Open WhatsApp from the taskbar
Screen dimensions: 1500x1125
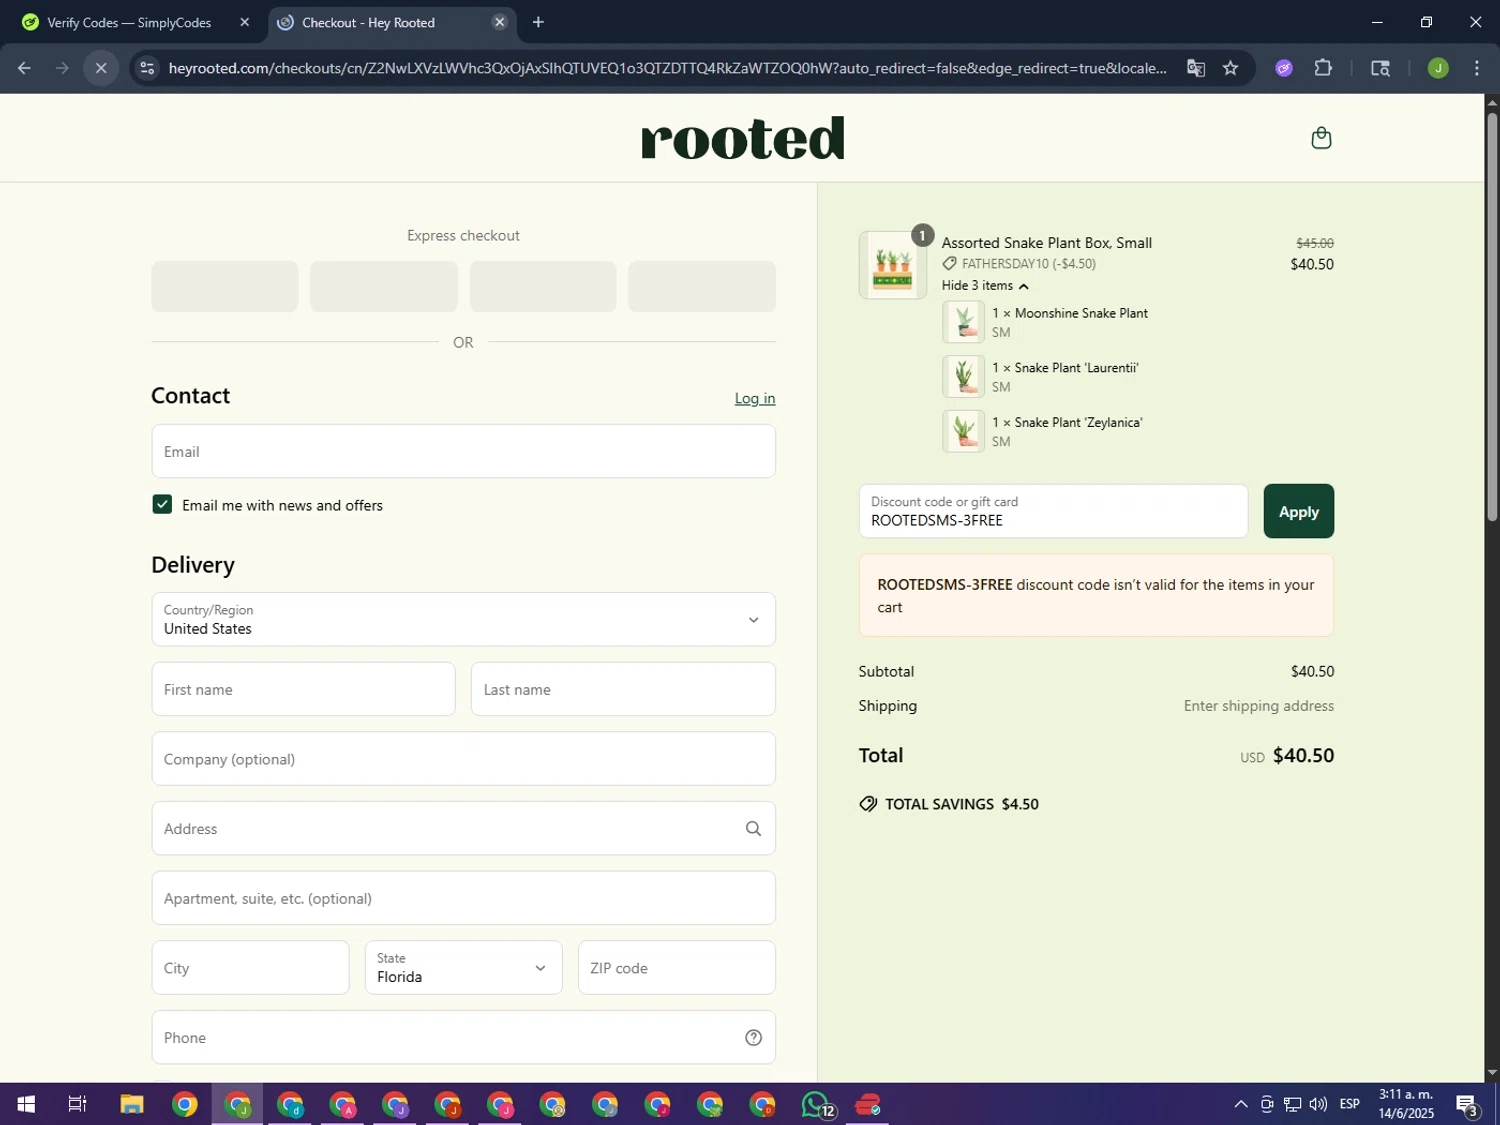(816, 1104)
